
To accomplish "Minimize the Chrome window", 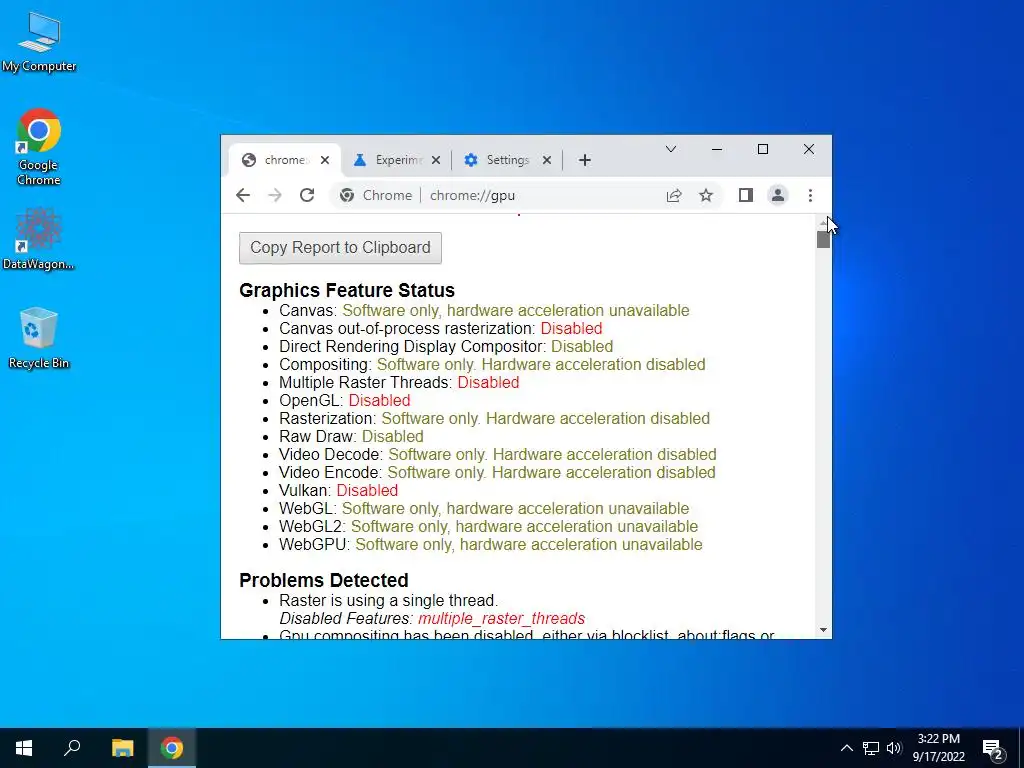I will (x=717, y=150).
